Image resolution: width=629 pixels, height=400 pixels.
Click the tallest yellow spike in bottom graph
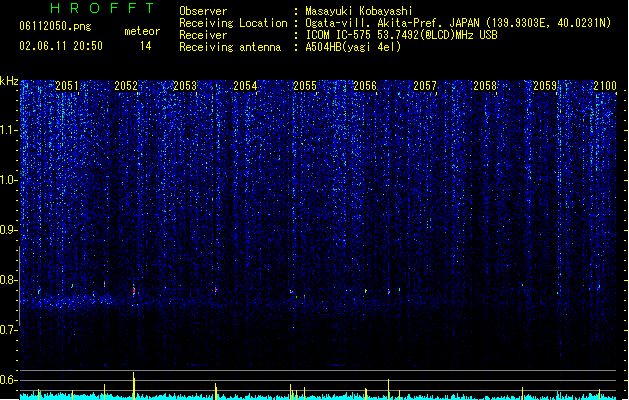point(134,386)
